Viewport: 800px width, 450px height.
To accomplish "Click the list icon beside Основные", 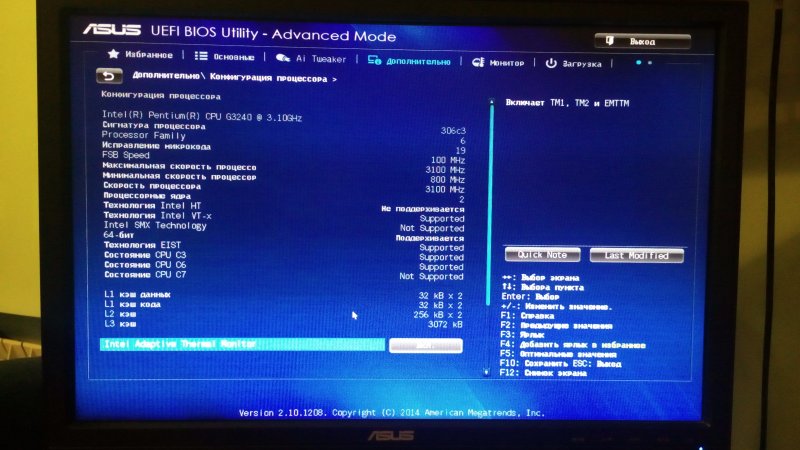I will point(201,57).
